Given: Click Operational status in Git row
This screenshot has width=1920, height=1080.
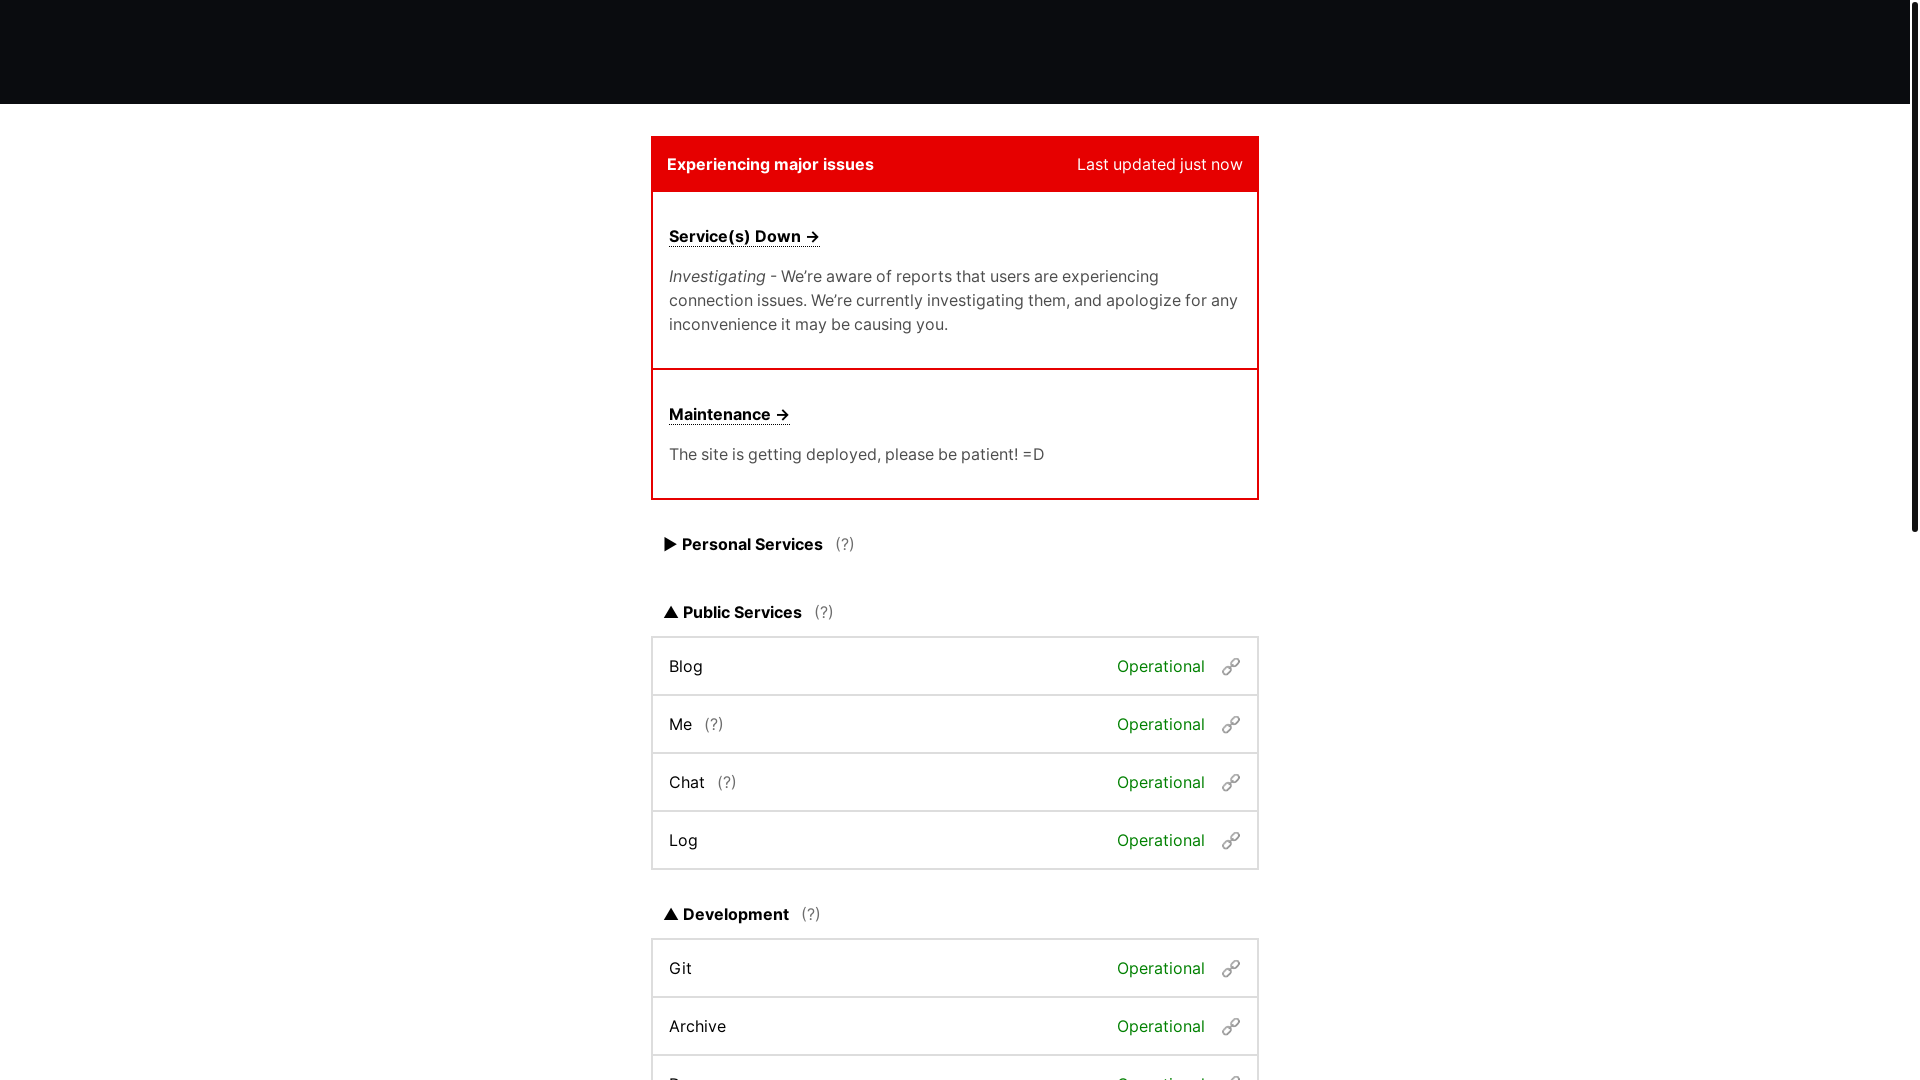Looking at the screenshot, I should point(1160,968).
